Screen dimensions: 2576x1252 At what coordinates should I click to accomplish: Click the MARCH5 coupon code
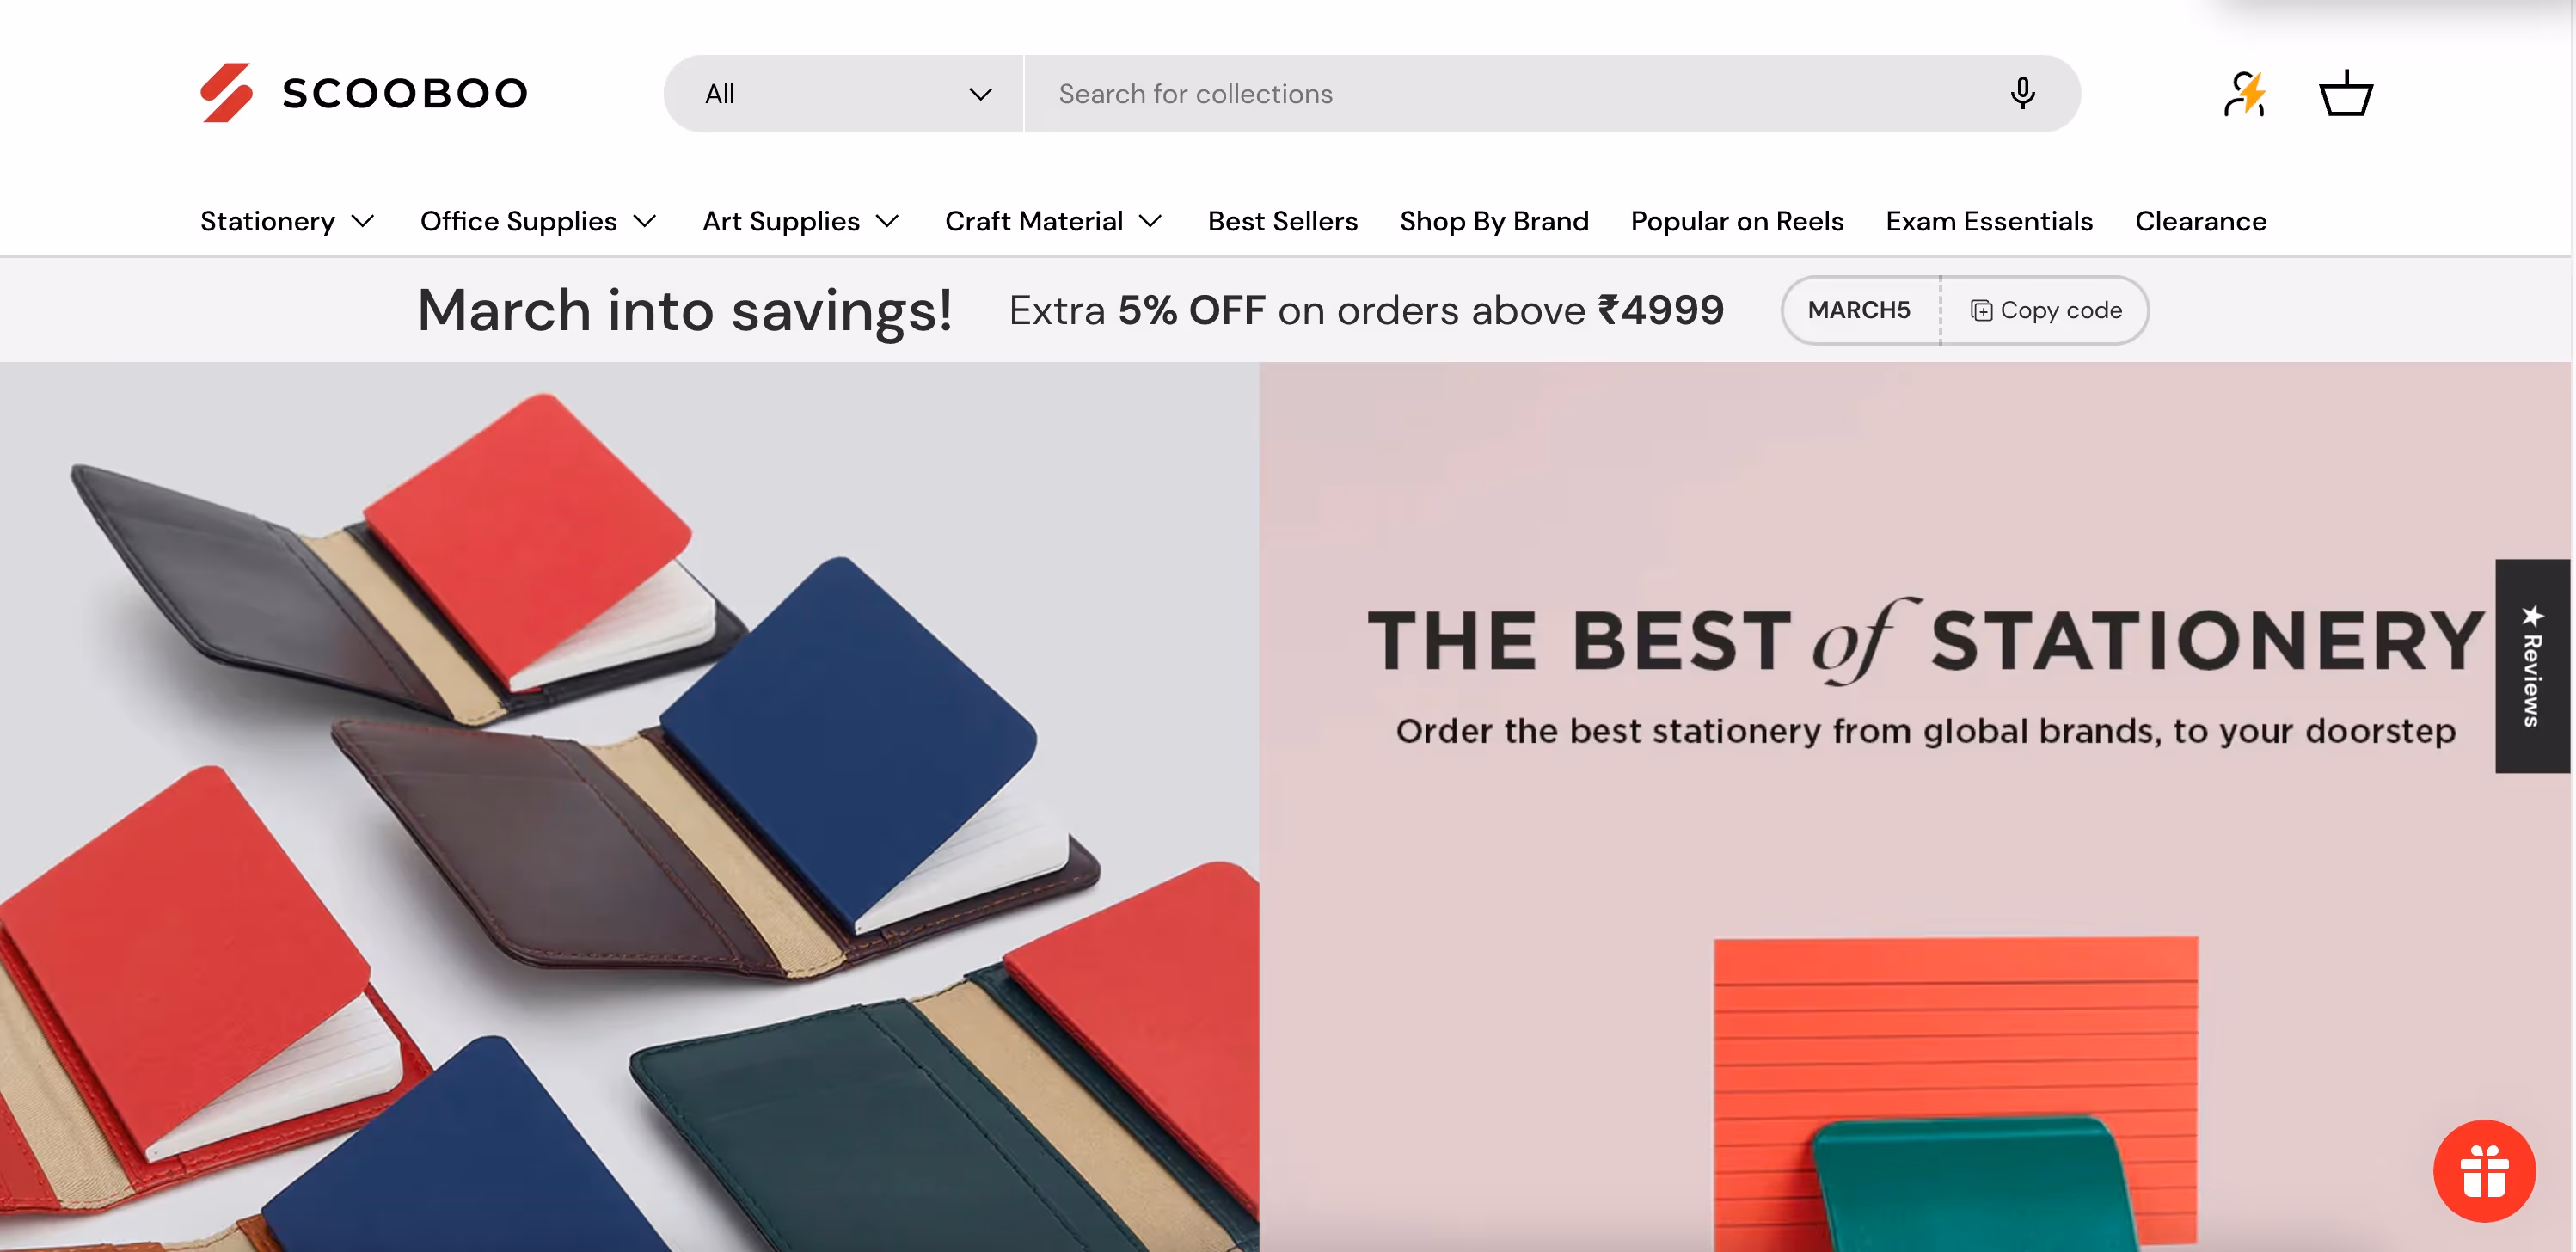click(x=1859, y=310)
